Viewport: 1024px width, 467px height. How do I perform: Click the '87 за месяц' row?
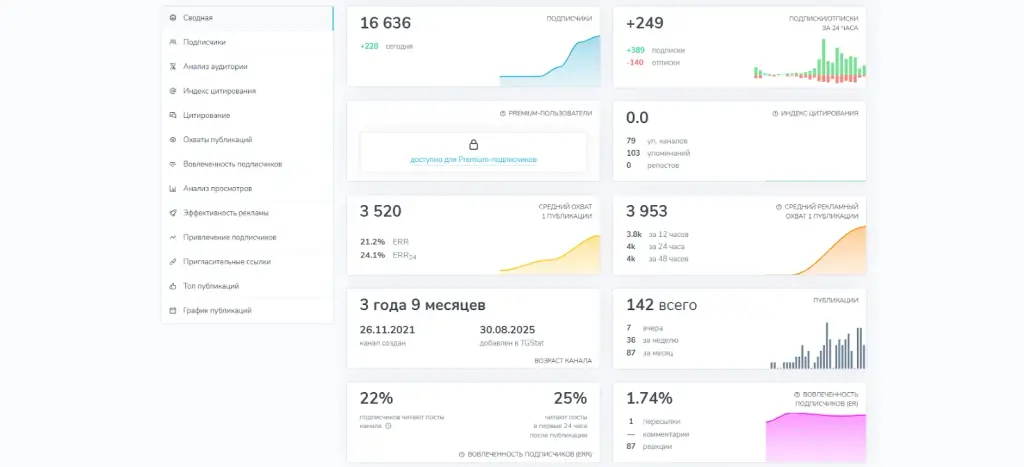pyautogui.click(x=650, y=353)
